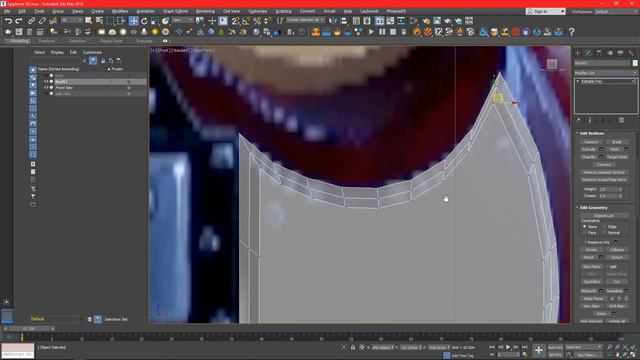Screen dimensions: 640x360
Task: Click the QuickSlice button
Action: click(x=591, y=282)
